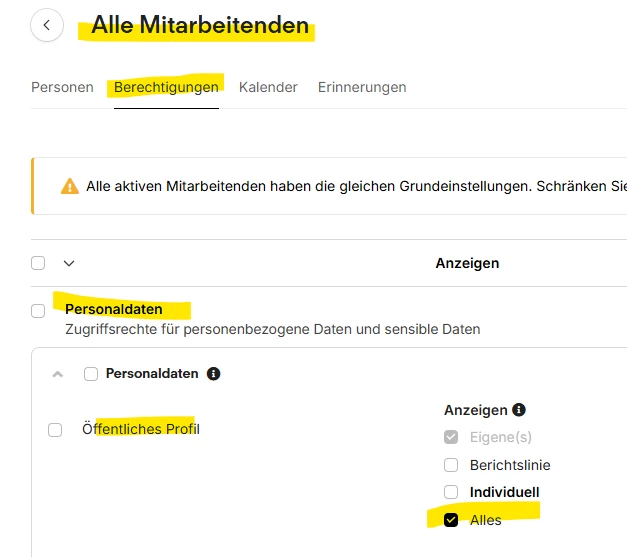
Task: Collapse the Personaldaten subsection chevron
Action: (57, 374)
